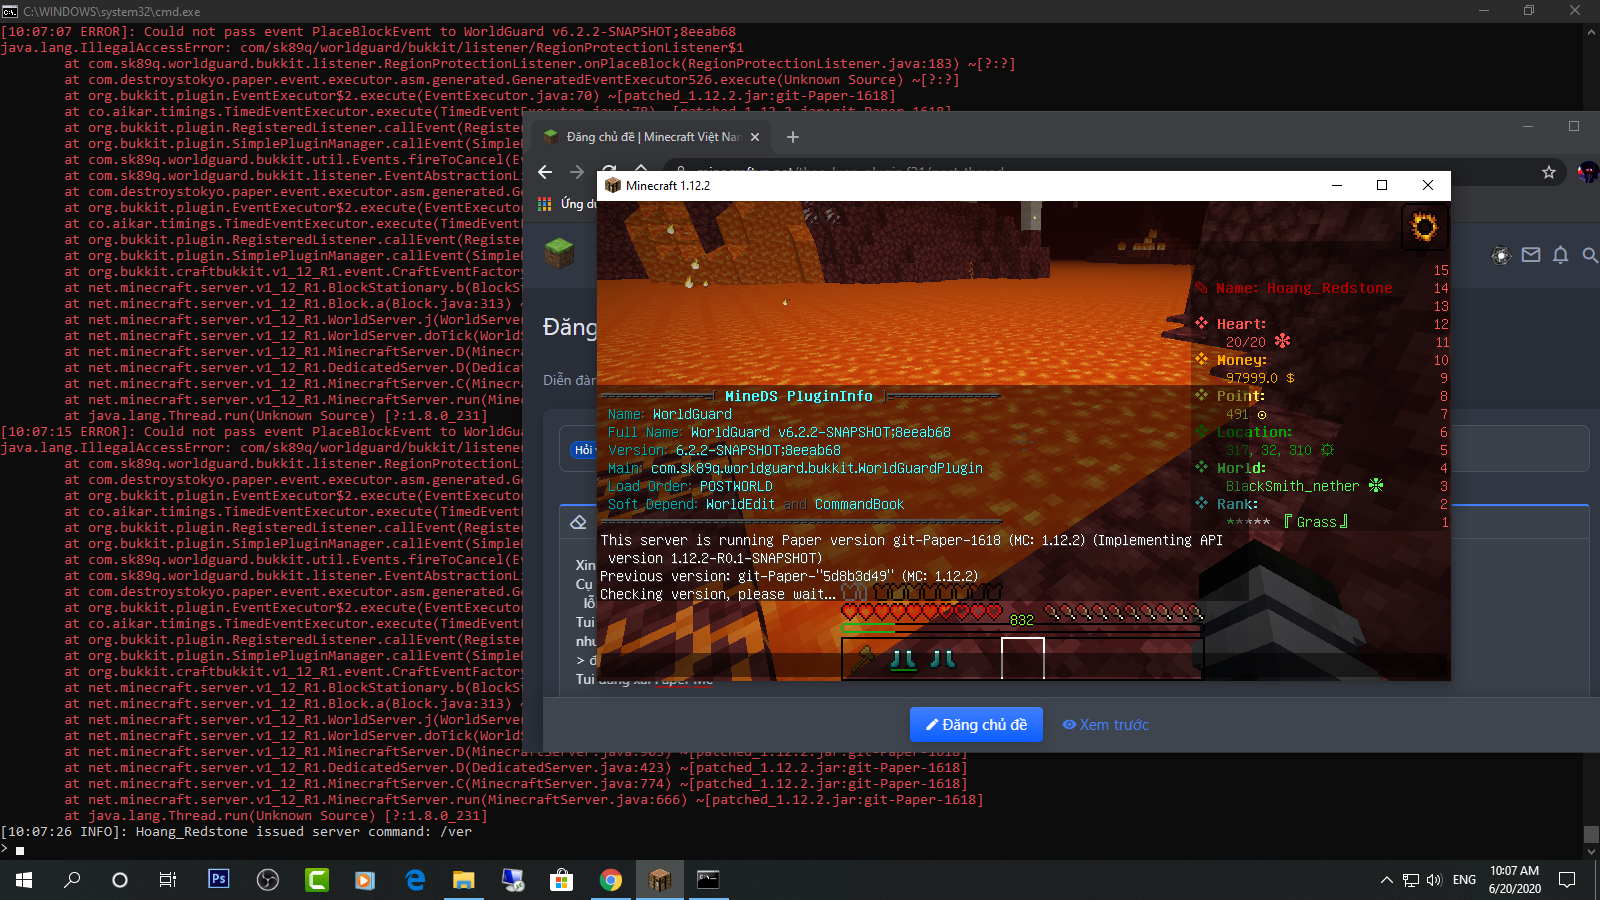The width and height of the screenshot is (1600, 900).
Task: Switch to Chrome via the taskbar
Action: point(610,880)
